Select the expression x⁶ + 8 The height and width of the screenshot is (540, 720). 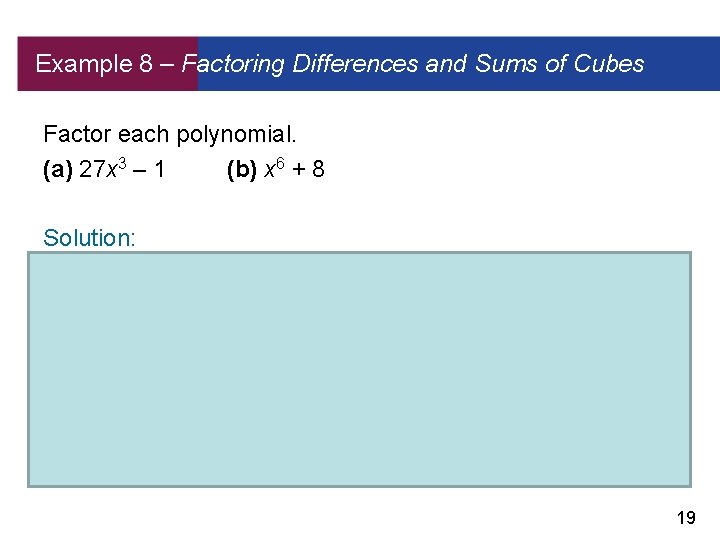click(295, 170)
